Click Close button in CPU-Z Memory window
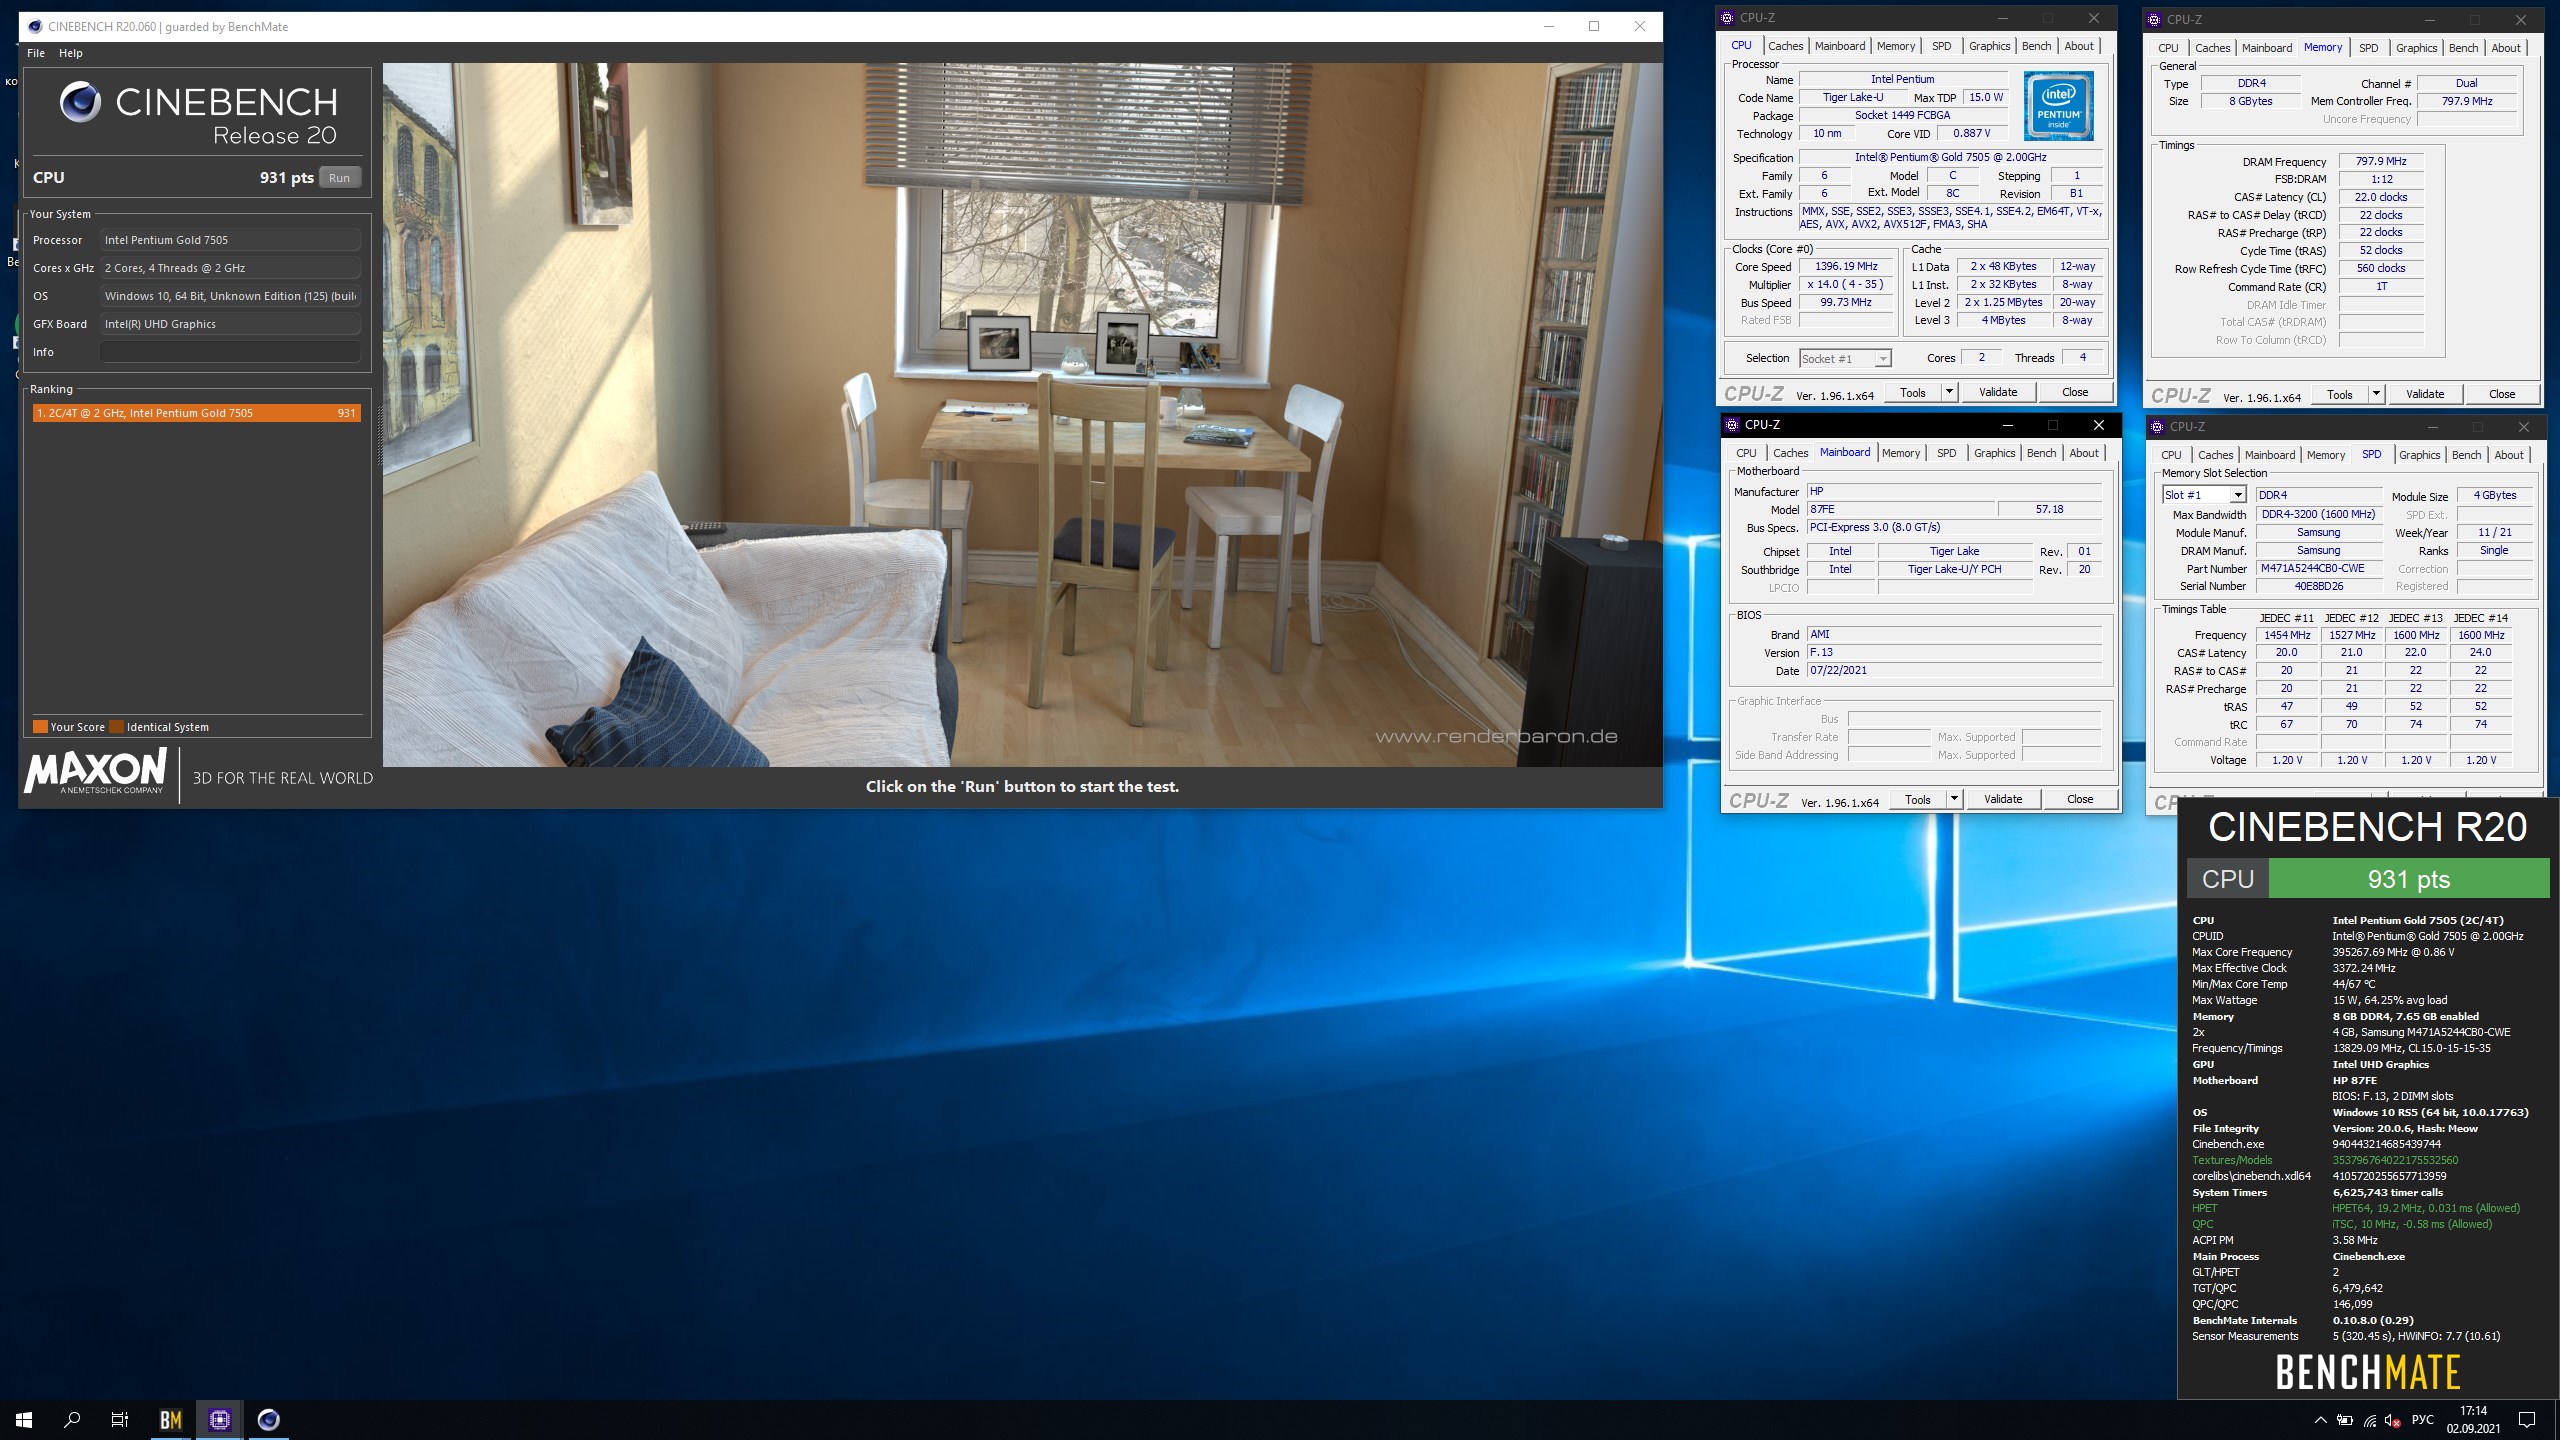This screenshot has width=2560, height=1440. point(2502,394)
